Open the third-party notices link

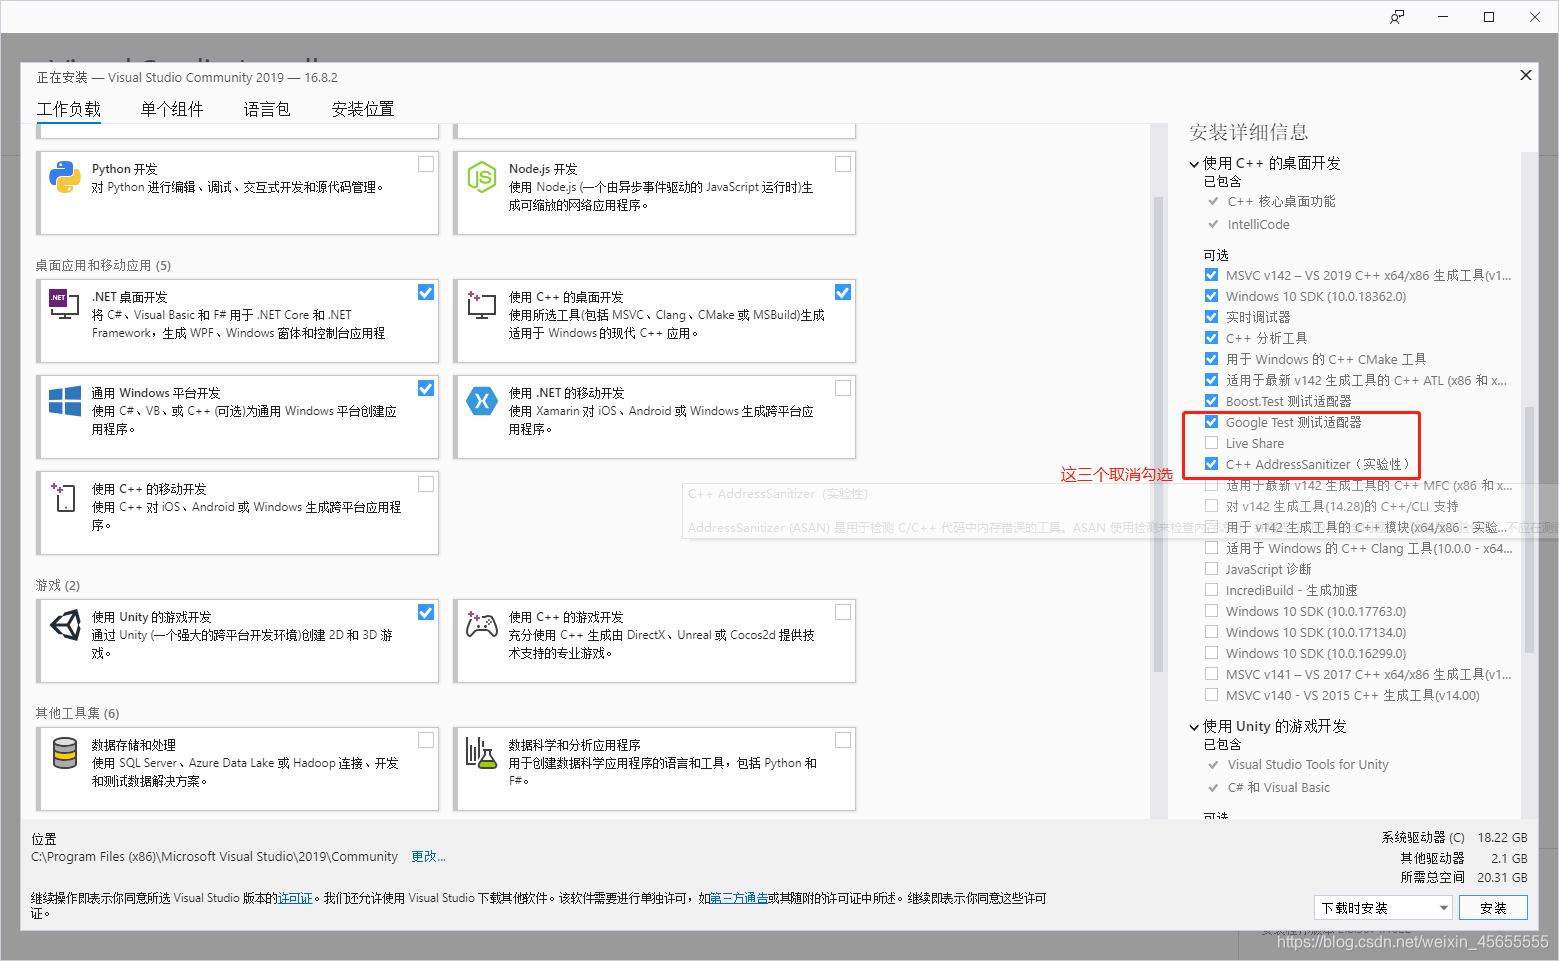(x=739, y=898)
